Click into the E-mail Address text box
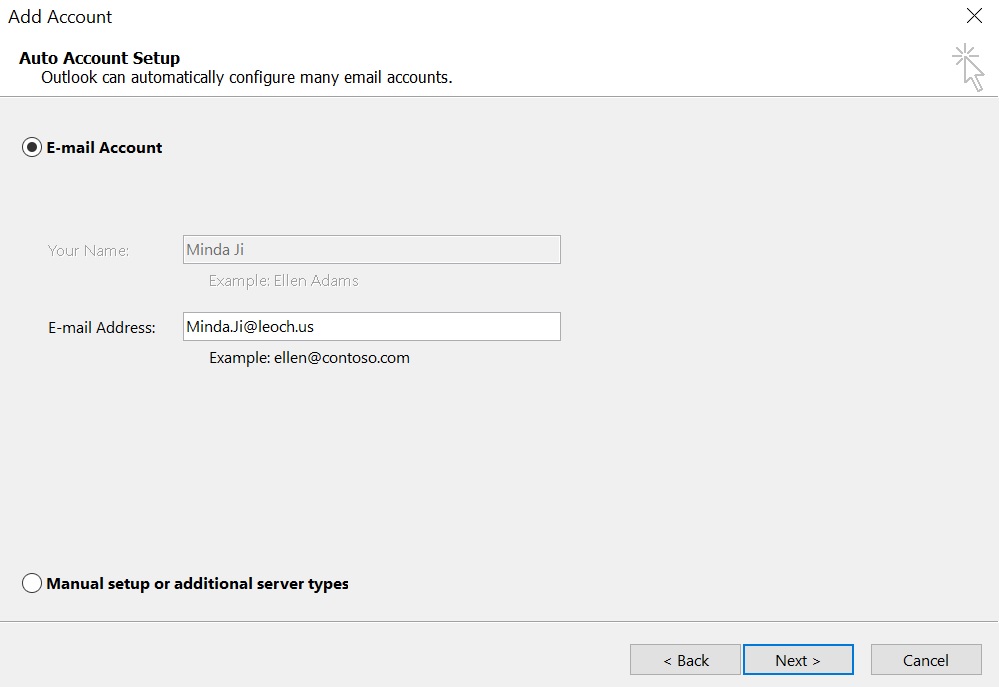This screenshot has width=999, height=687. click(x=371, y=326)
